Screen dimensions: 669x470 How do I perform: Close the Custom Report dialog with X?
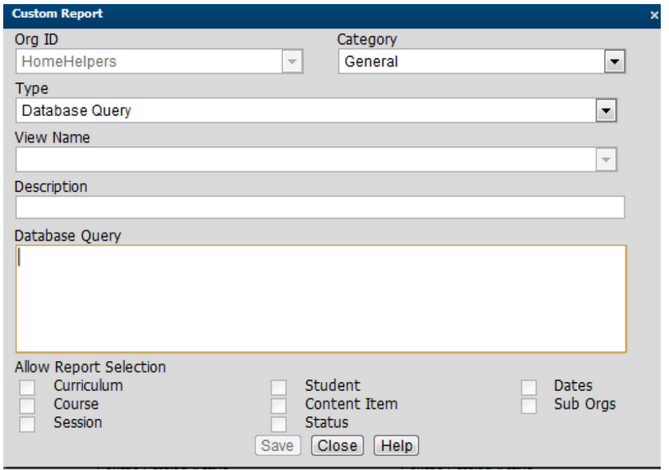coord(654,15)
